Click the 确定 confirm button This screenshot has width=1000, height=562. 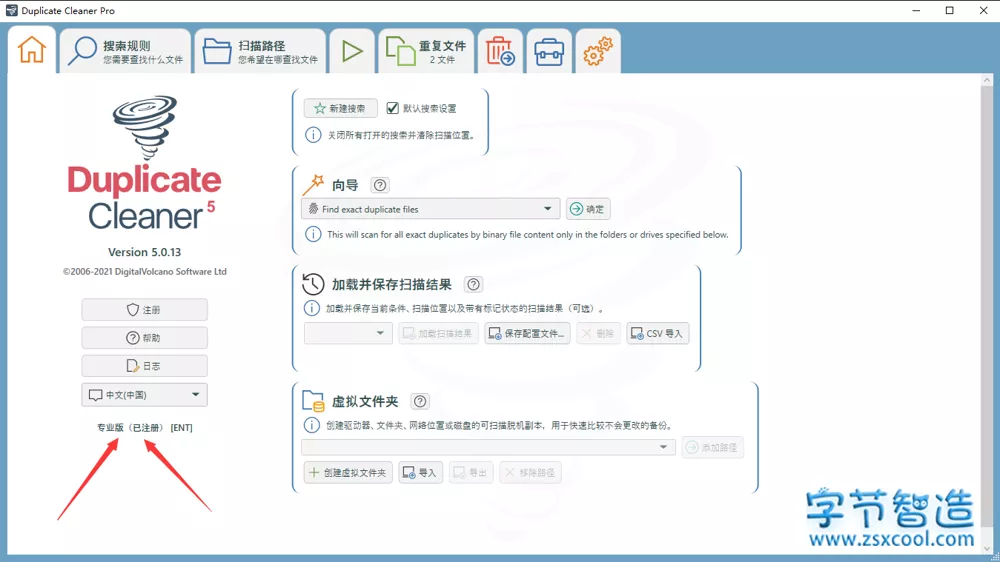tap(587, 209)
